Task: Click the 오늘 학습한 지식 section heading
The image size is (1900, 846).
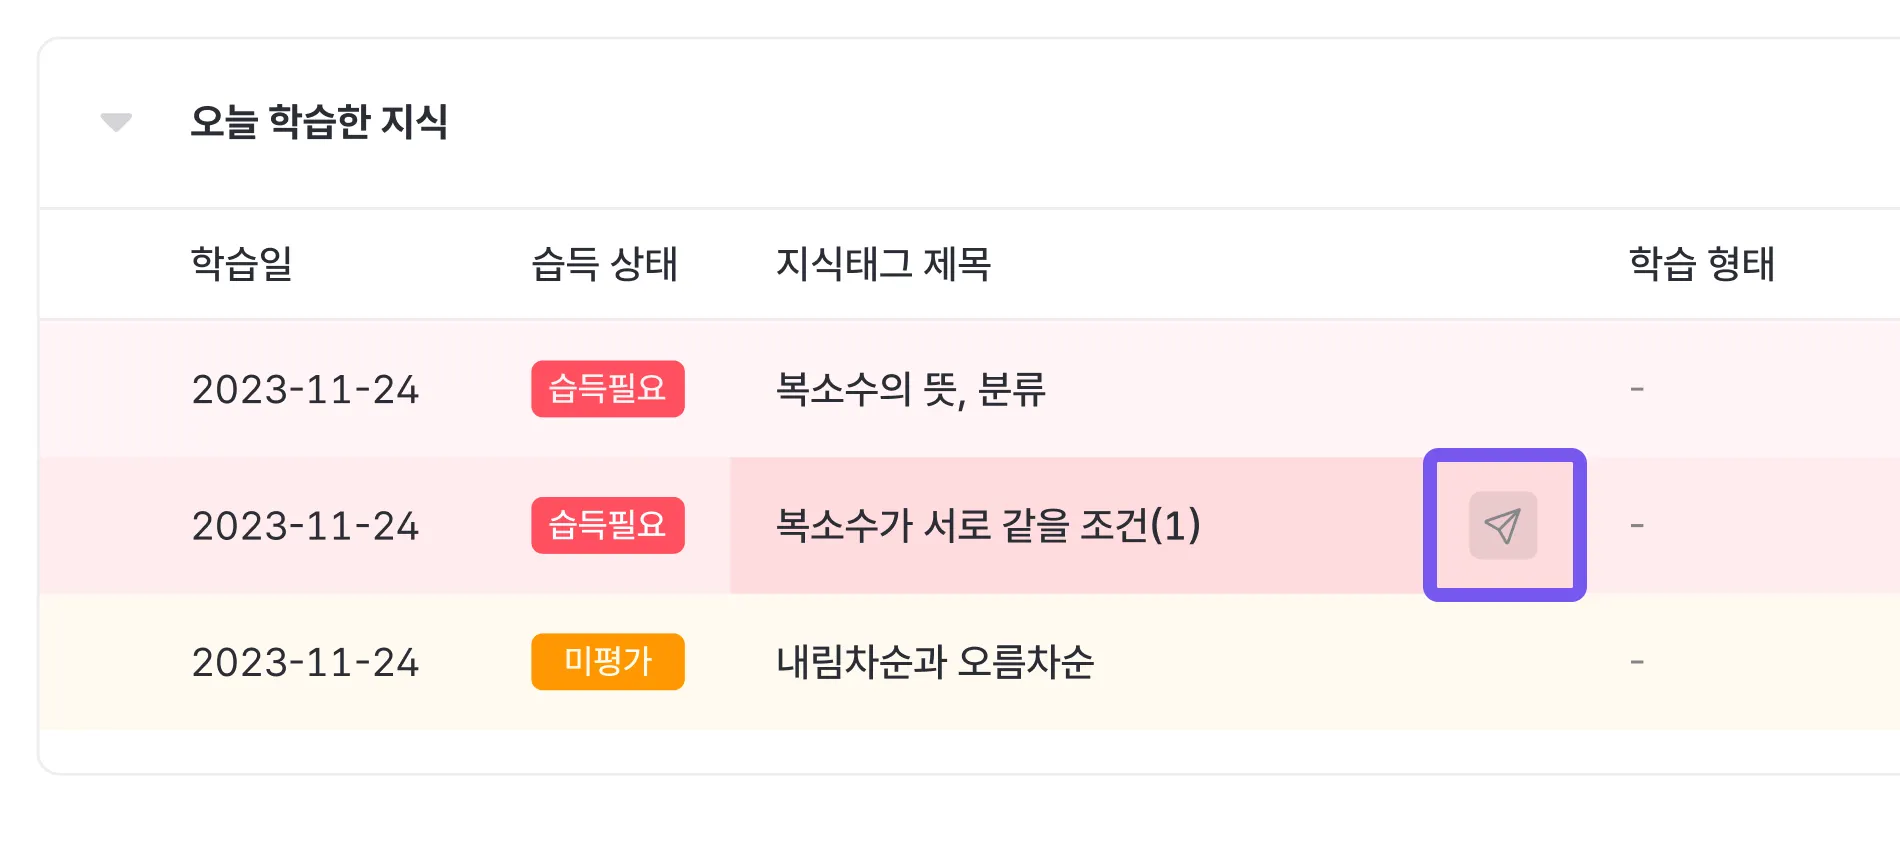Action: click(319, 122)
